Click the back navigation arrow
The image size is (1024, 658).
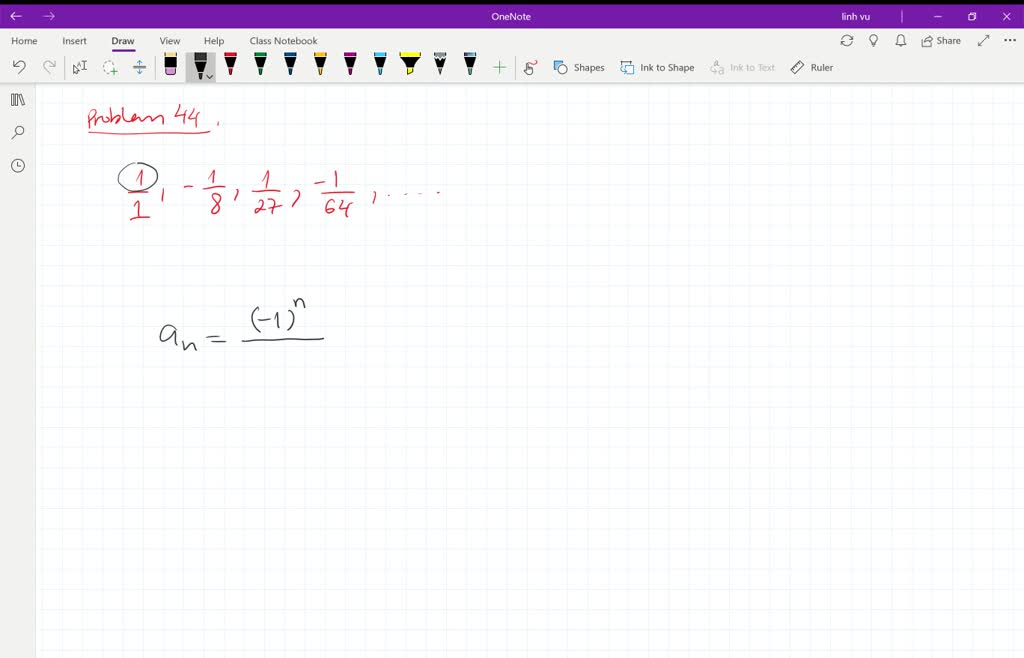point(15,16)
